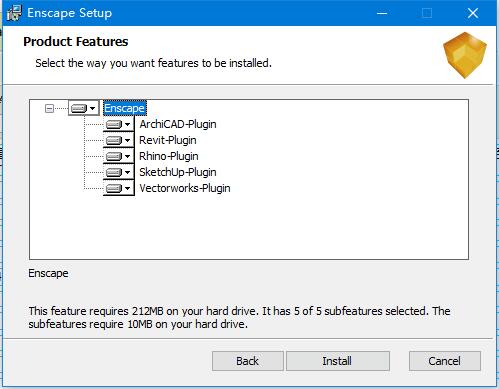Go back with the Back button

point(248,361)
